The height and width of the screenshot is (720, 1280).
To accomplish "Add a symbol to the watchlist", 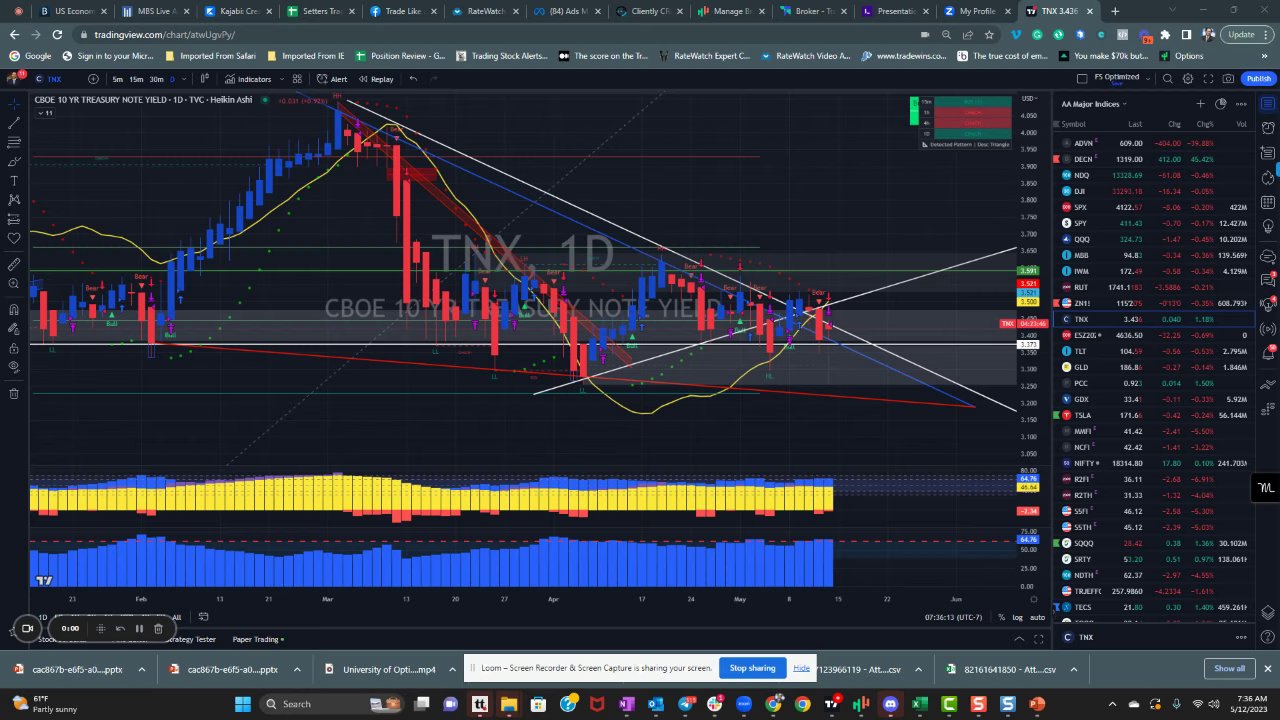I will [x=1201, y=104].
